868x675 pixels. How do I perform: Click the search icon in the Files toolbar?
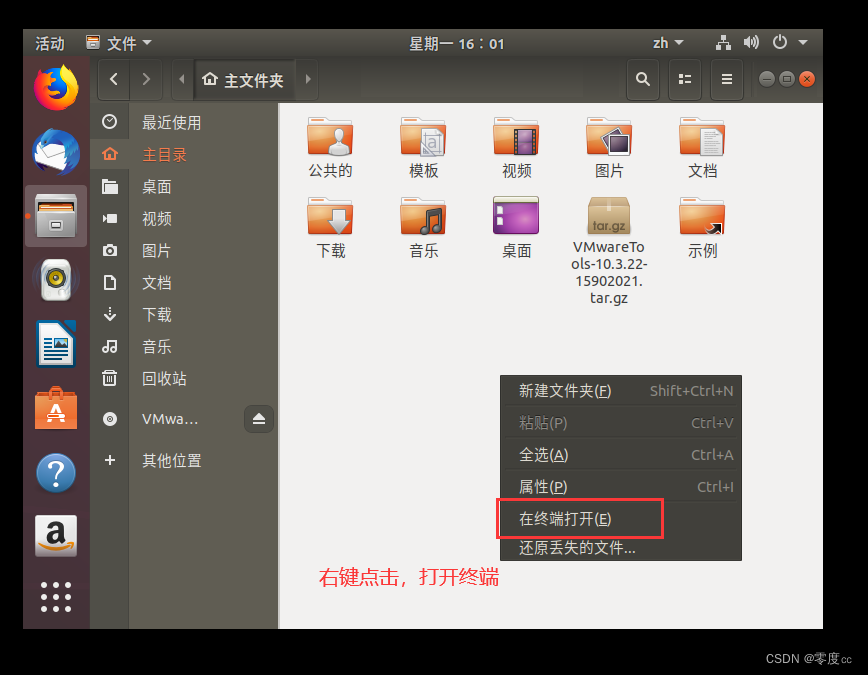pos(643,79)
